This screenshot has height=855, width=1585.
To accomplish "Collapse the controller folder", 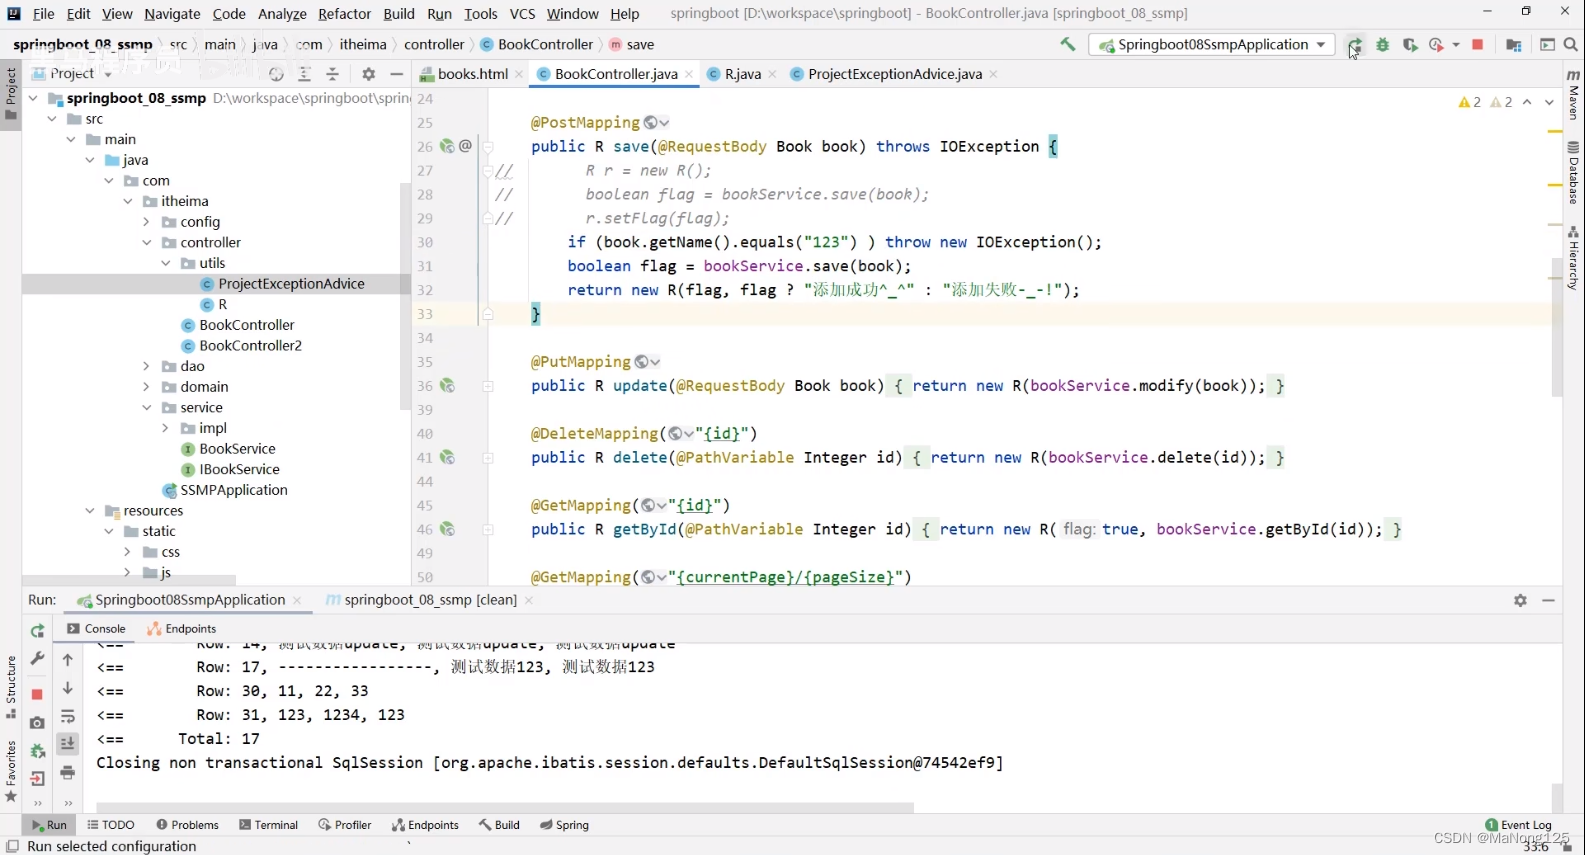I will point(147,243).
